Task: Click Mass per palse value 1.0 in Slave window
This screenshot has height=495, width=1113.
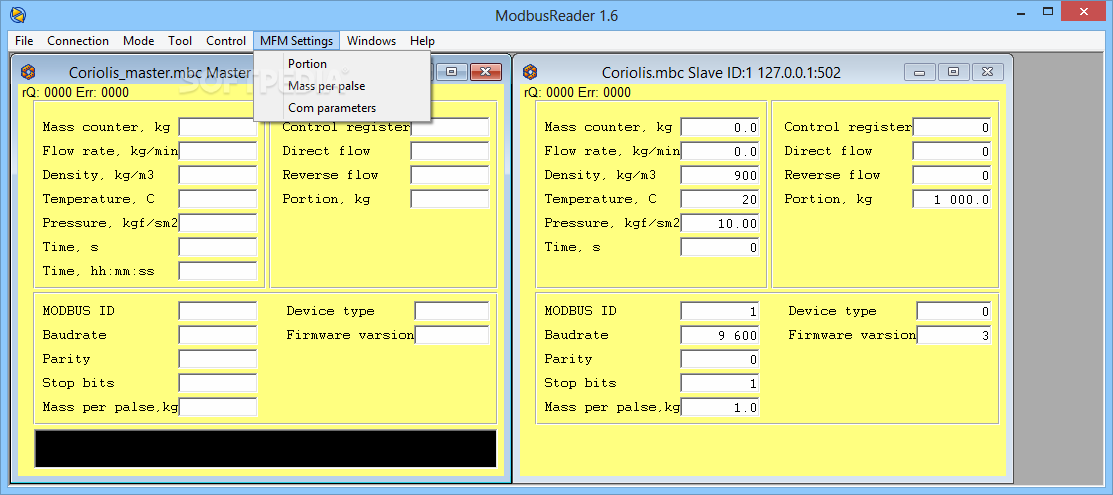Action: 720,408
